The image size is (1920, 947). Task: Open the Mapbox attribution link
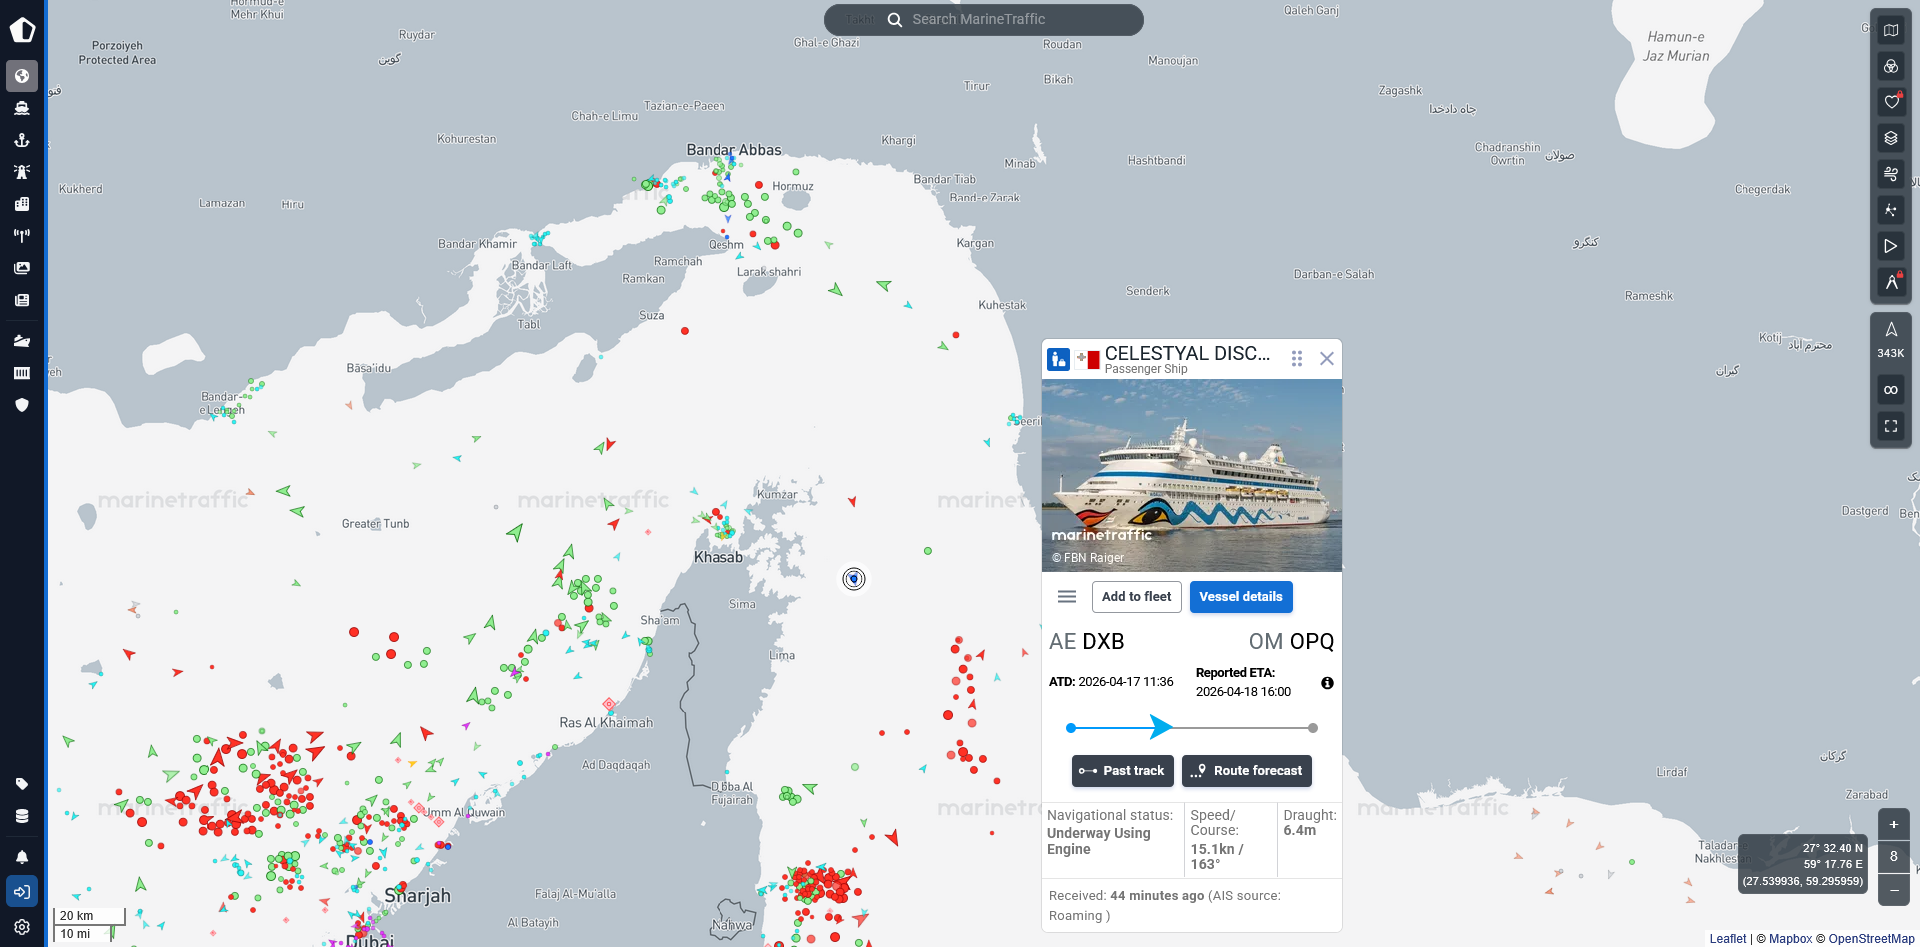pos(1790,939)
